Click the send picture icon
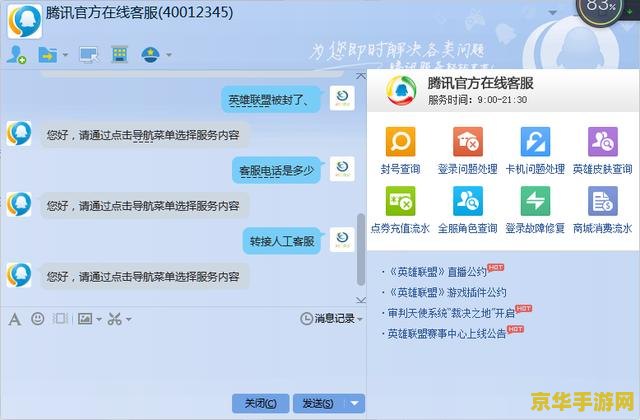The height and width of the screenshot is (420, 640). pyautogui.click(x=85, y=318)
